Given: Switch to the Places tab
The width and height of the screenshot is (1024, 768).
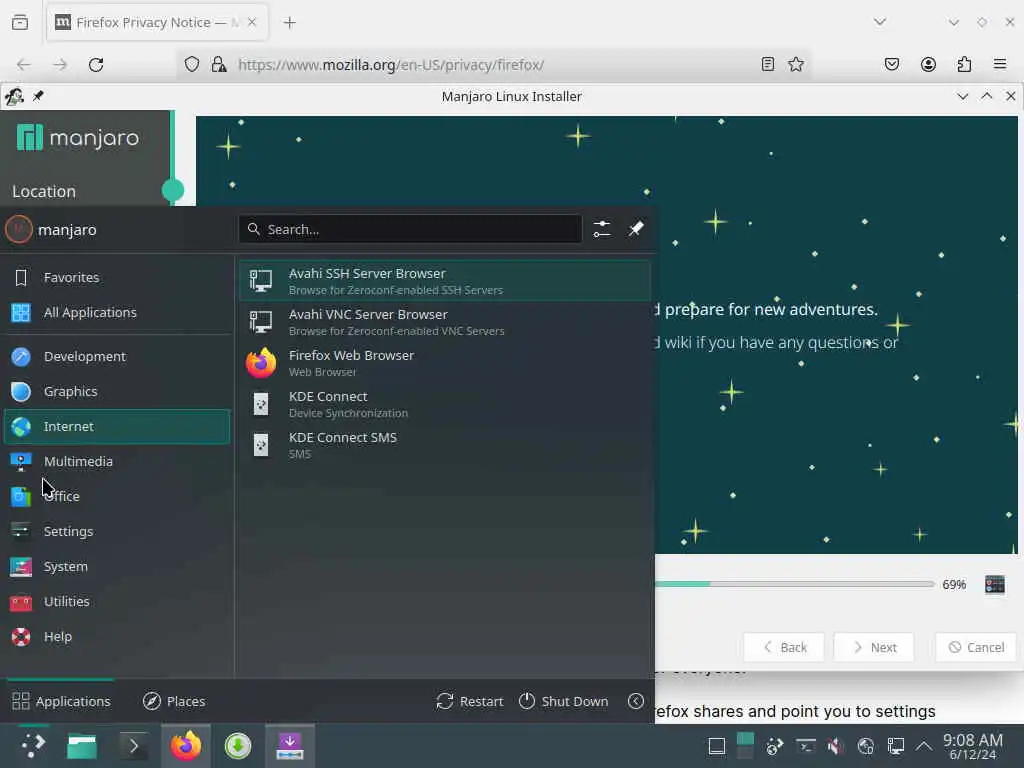Looking at the screenshot, I should point(174,701).
